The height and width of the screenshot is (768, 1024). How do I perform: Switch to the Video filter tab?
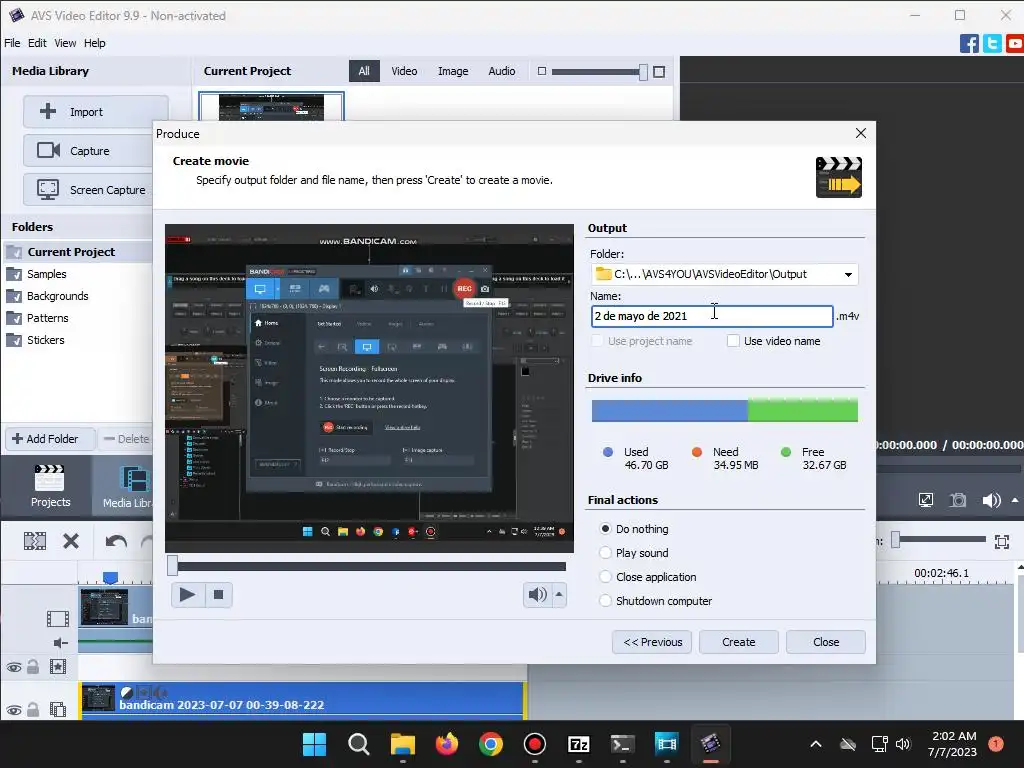pos(404,71)
